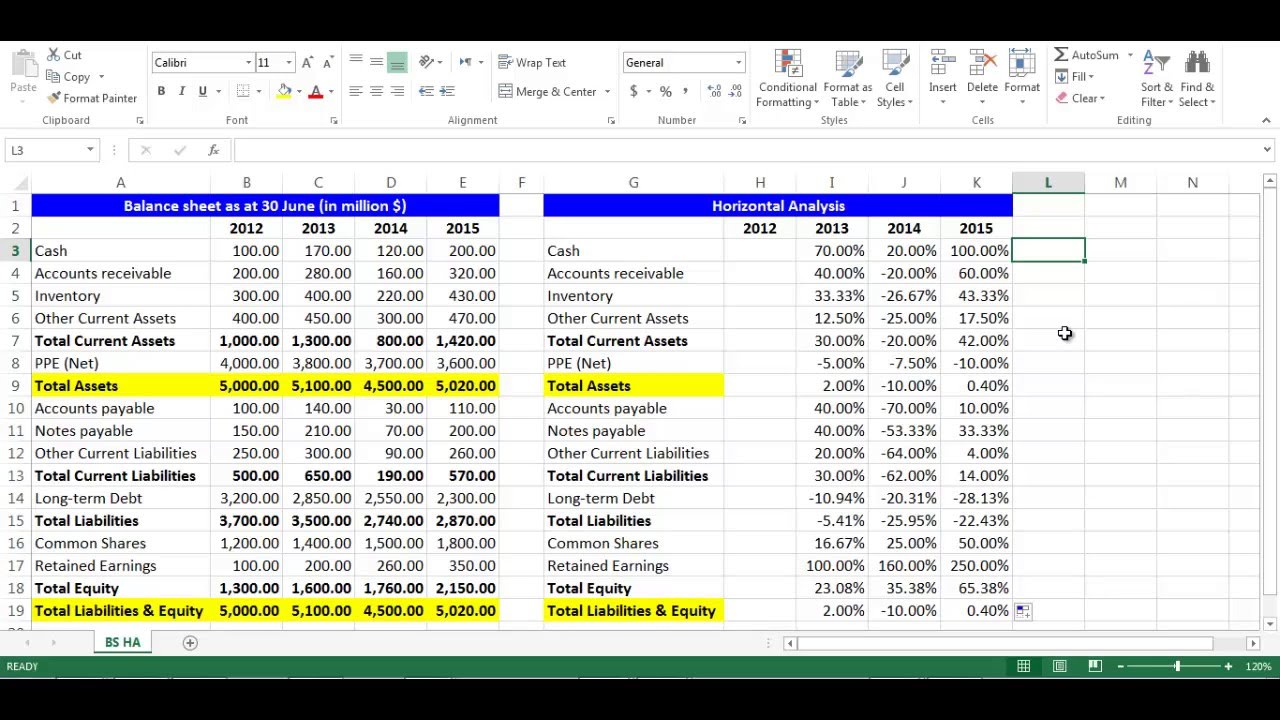Click the AutoSum sigma icon
The width and height of the screenshot is (1280, 720).
(1061, 55)
